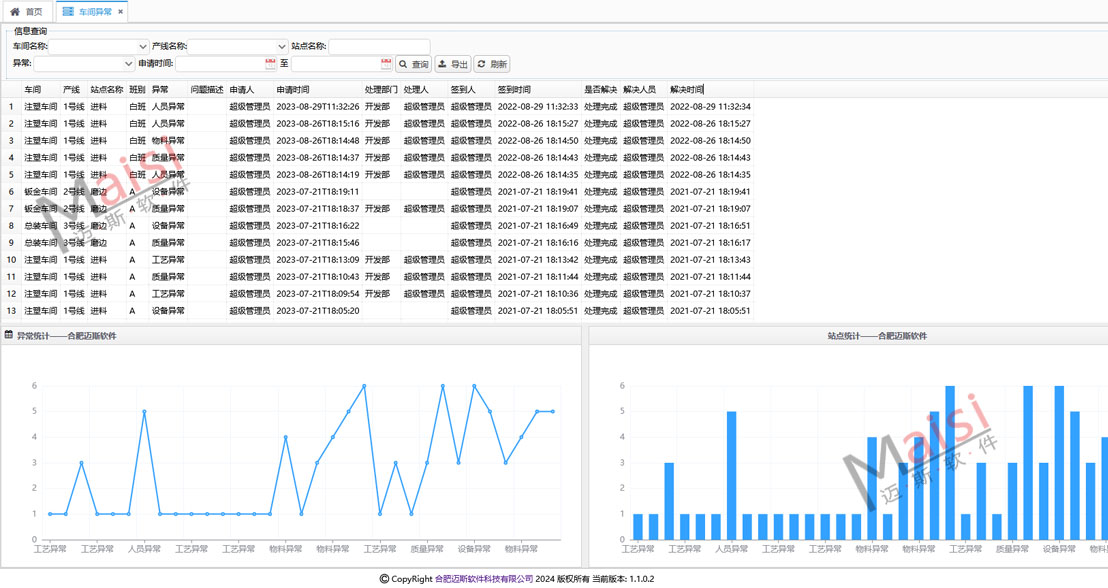The width and height of the screenshot is (1108, 588).
Task: Close the 车间异常 tab
Action: coord(121,12)
